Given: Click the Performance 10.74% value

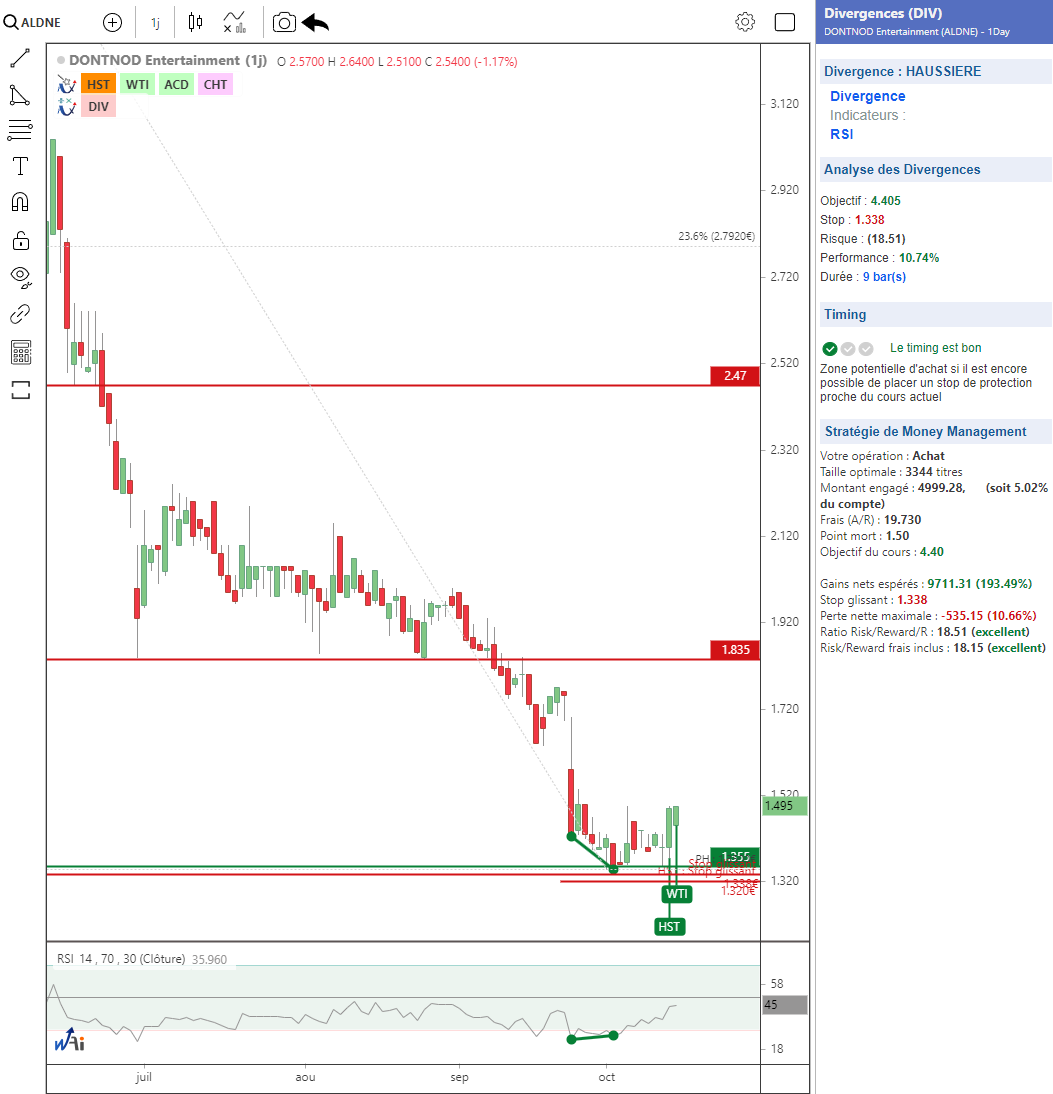Looking at the screenshot, I should [919, 258].
